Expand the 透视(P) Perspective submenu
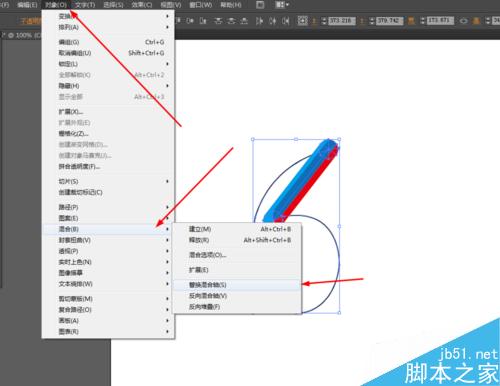This screenshot has width=500, height=386. tap(108, 251)
